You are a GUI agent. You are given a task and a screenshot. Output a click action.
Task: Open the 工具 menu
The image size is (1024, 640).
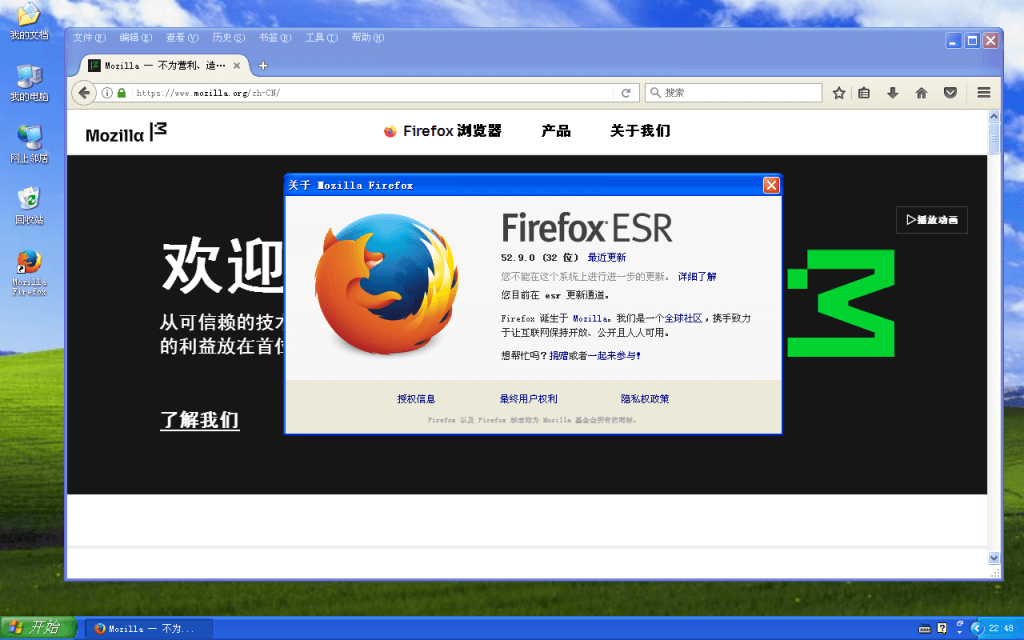coord(321,38)
